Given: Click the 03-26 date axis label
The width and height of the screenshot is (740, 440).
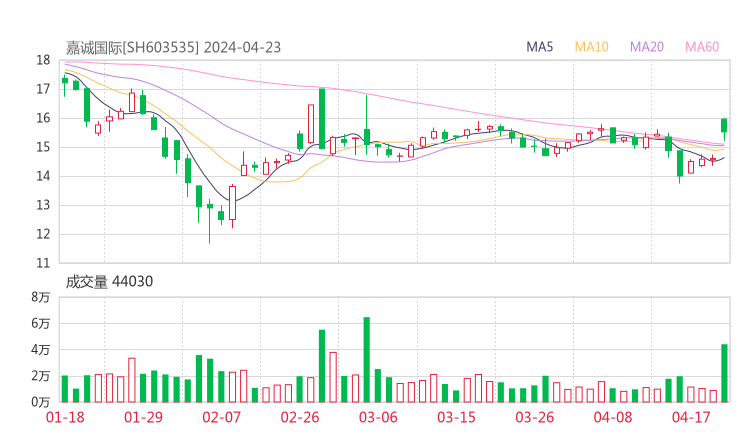Looking at the screenshot, I should click(x=535, y=417).
